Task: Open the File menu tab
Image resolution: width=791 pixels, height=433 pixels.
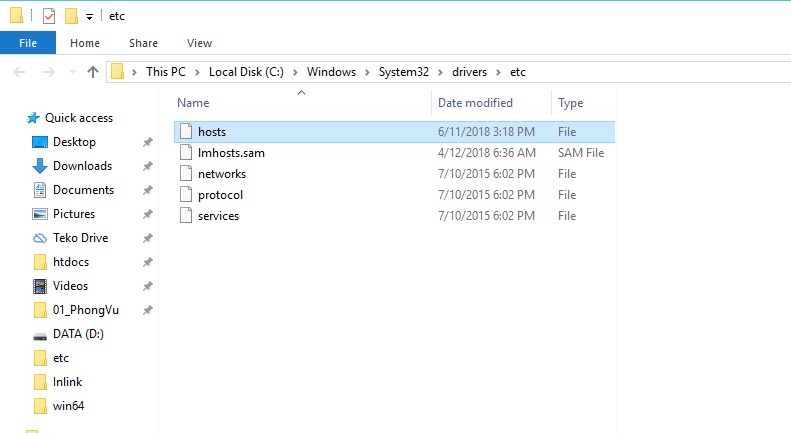Action: (x=28, y=43)
